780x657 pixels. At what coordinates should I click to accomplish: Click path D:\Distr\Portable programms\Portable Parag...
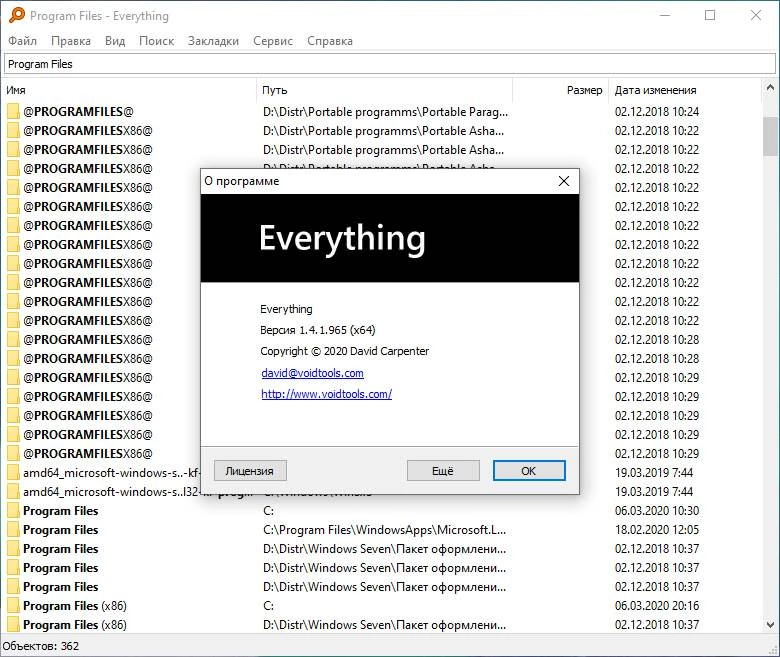click(x=386, y=111)
